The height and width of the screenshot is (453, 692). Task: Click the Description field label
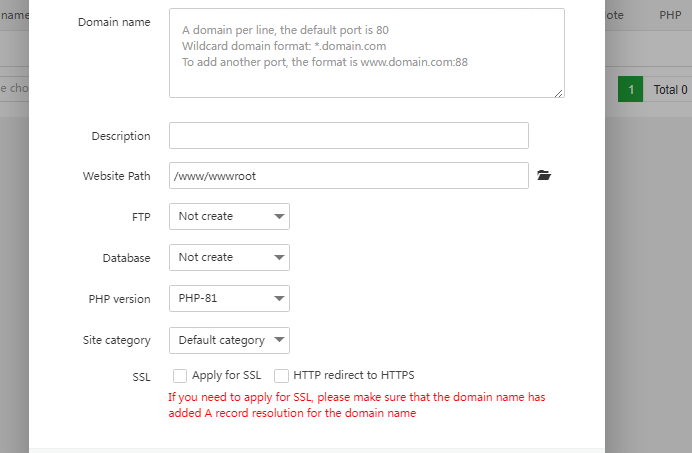click(x=121, y=136)
